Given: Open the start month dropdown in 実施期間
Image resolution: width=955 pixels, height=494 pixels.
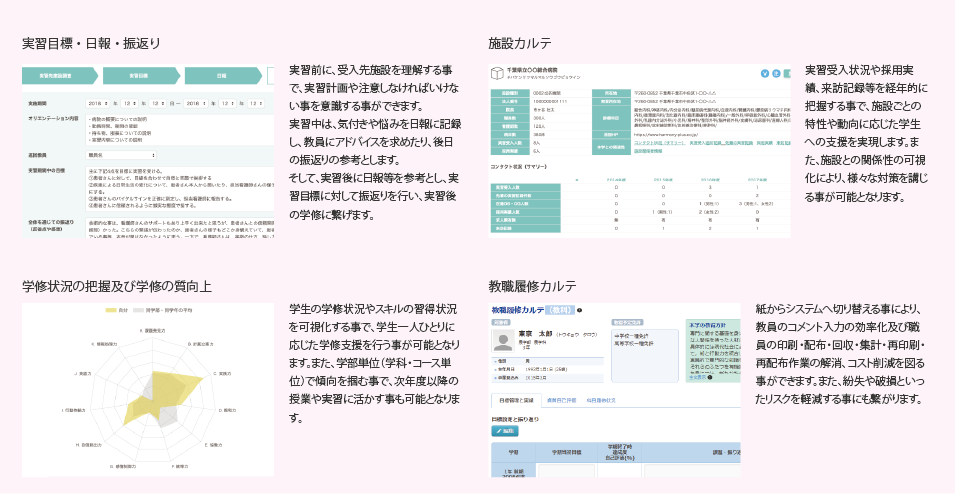Looking at the screenshot, I should click(x=129, y=104).
